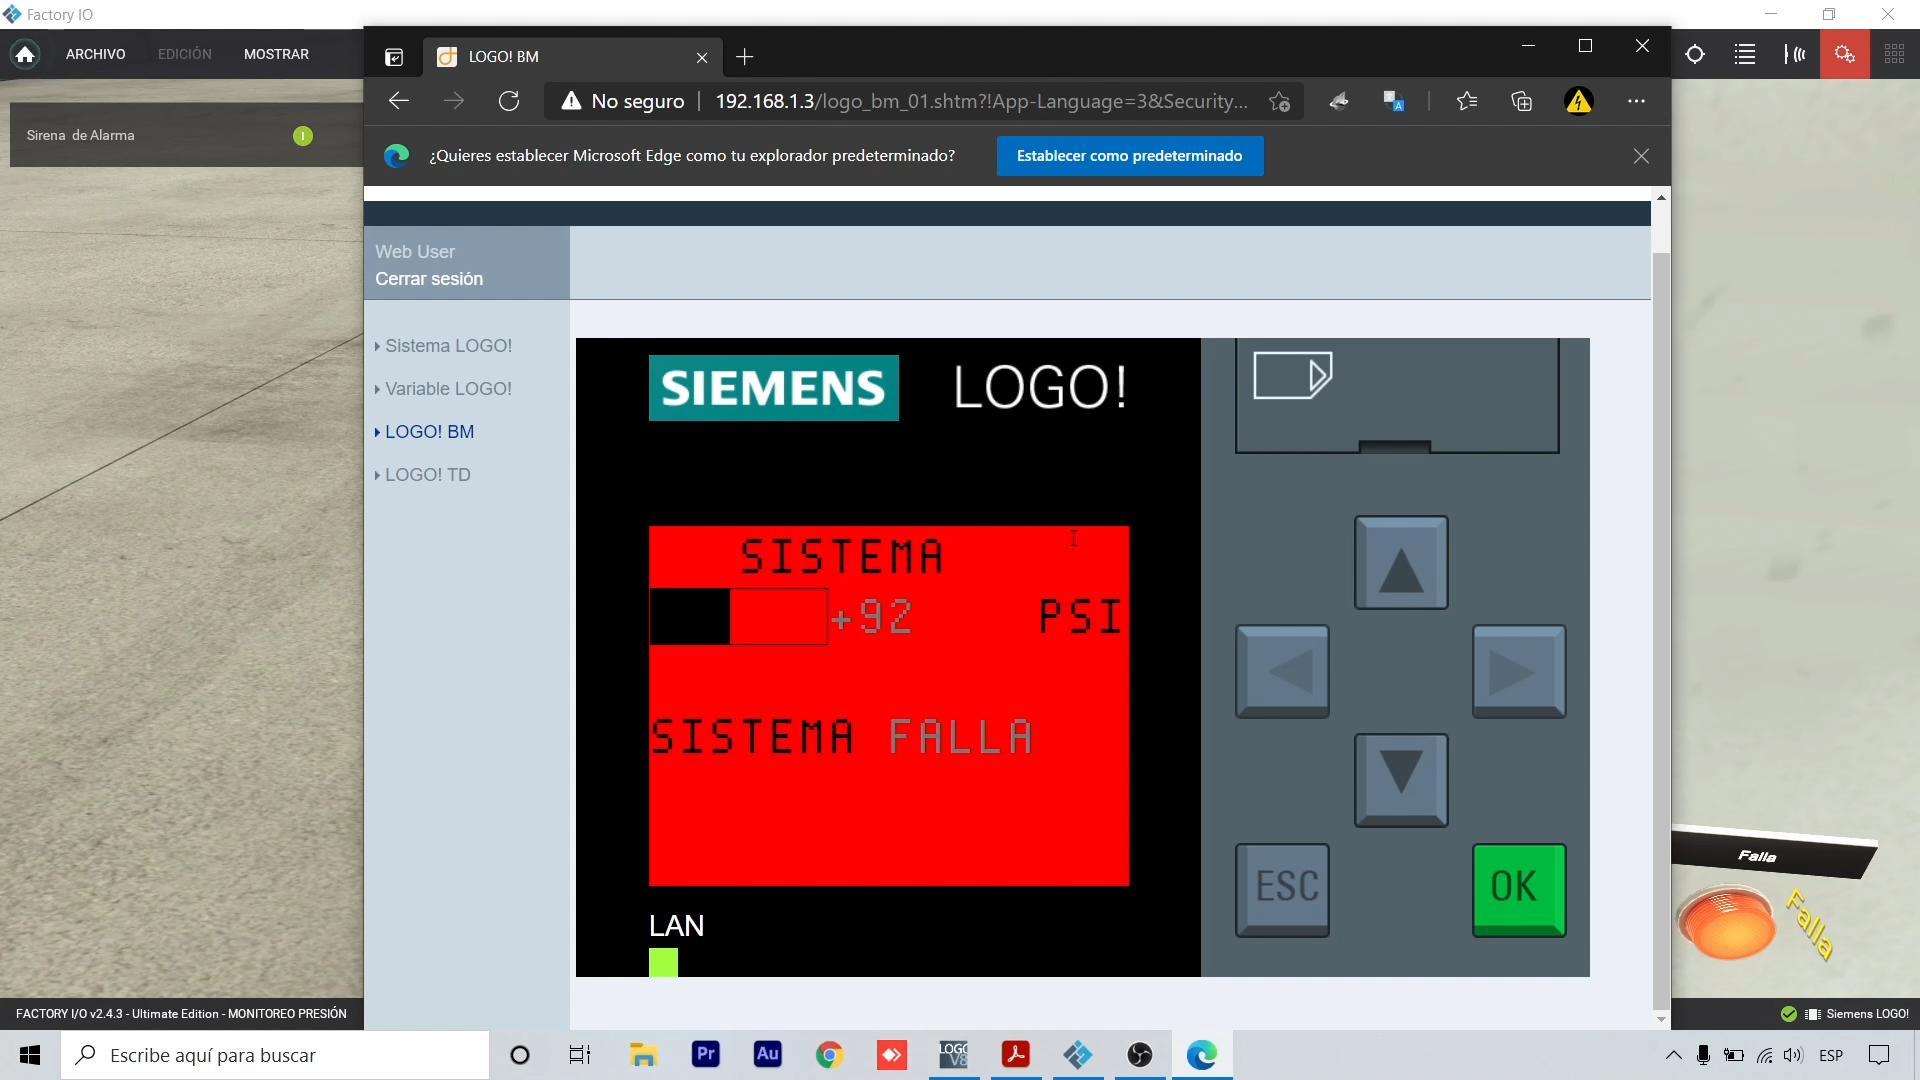Select the LOGO! BM browser tab
The height and width of the screenshot is (1080, 1920).
click(570, 57)
